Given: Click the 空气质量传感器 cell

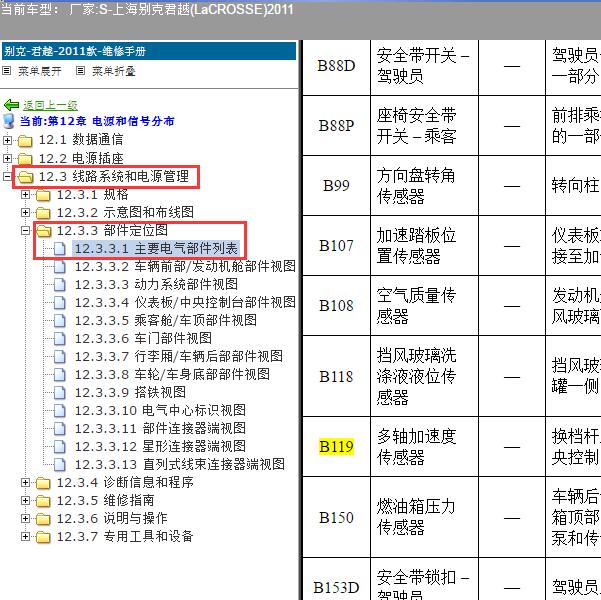Looking at the screenshot, I should click(x=424, y=306).
